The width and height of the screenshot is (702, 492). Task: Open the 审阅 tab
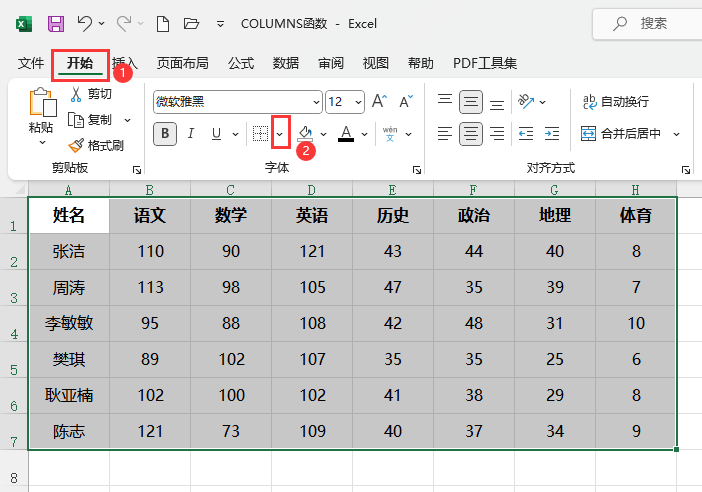[331, 63]
